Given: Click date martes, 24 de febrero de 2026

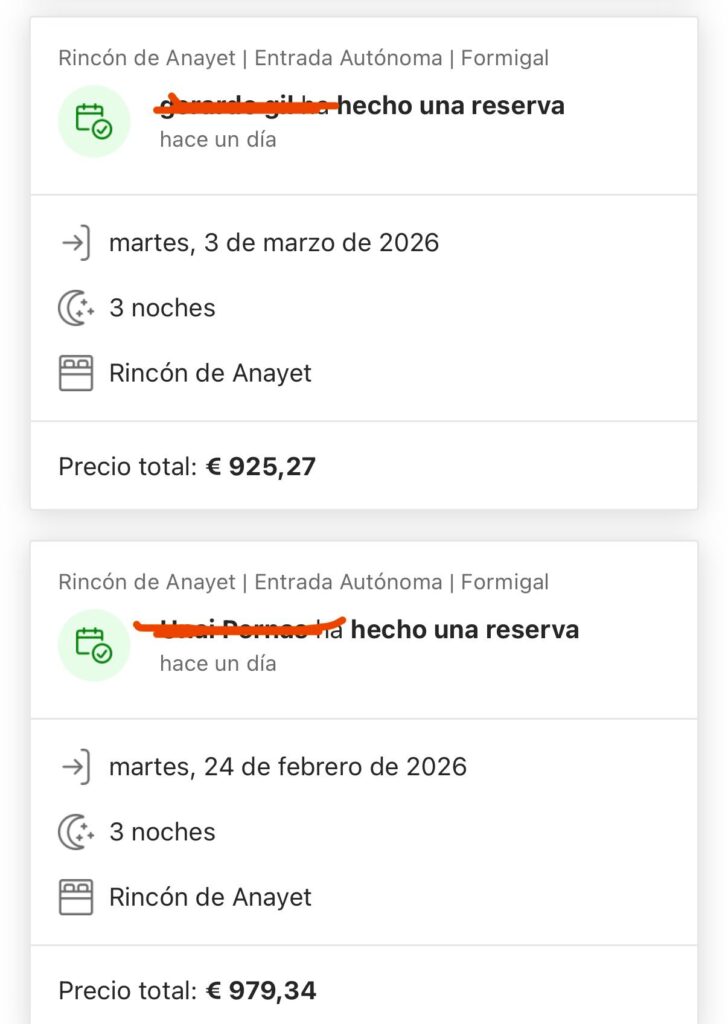Looking at the screenshot, I should [288, 767].
